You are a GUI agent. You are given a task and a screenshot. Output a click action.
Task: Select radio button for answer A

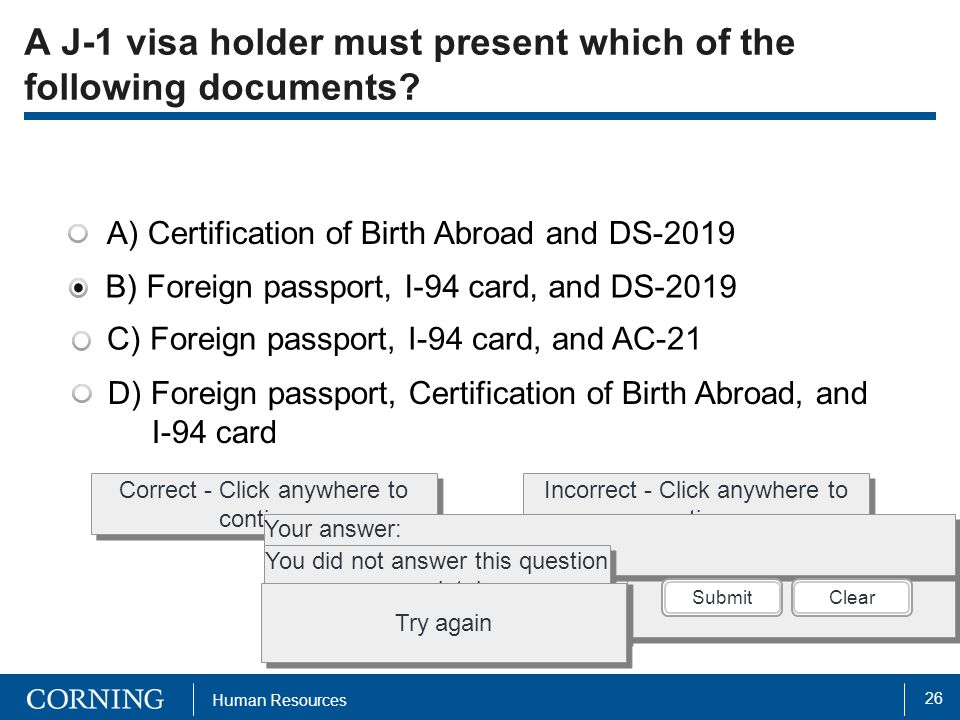point(78,233)
